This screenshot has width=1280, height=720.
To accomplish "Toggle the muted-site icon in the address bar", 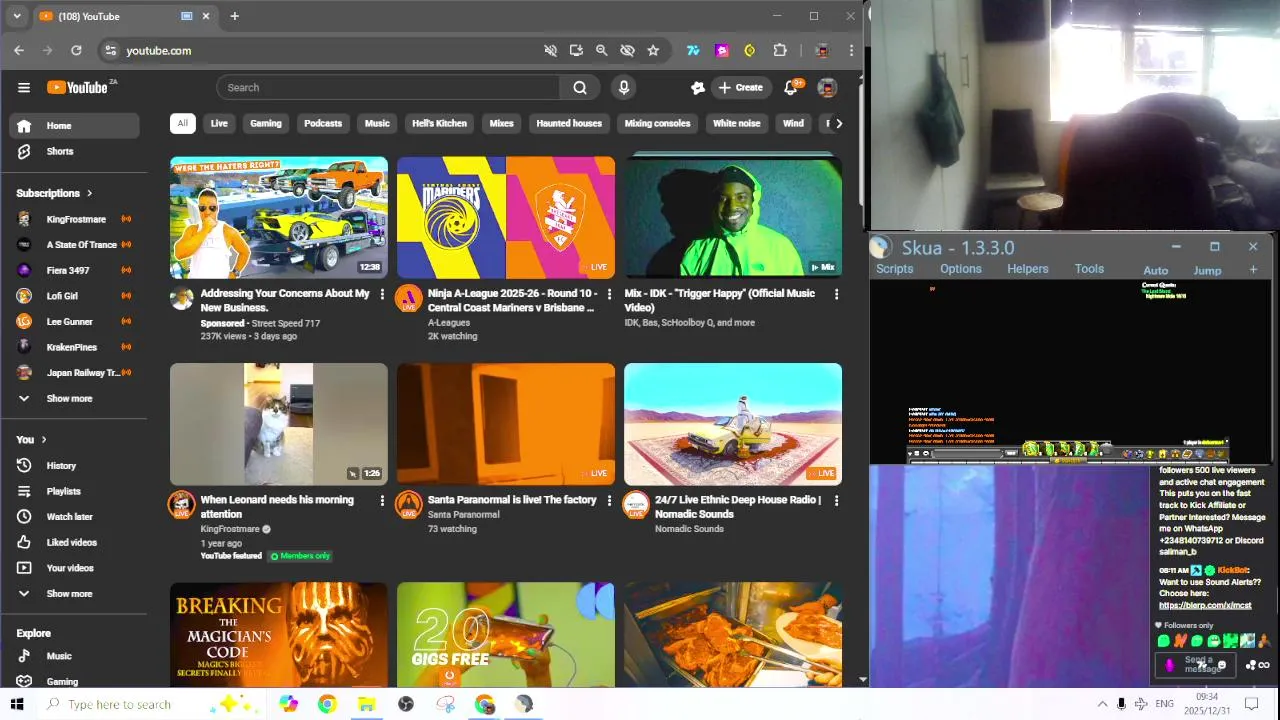I will (550, 50).
